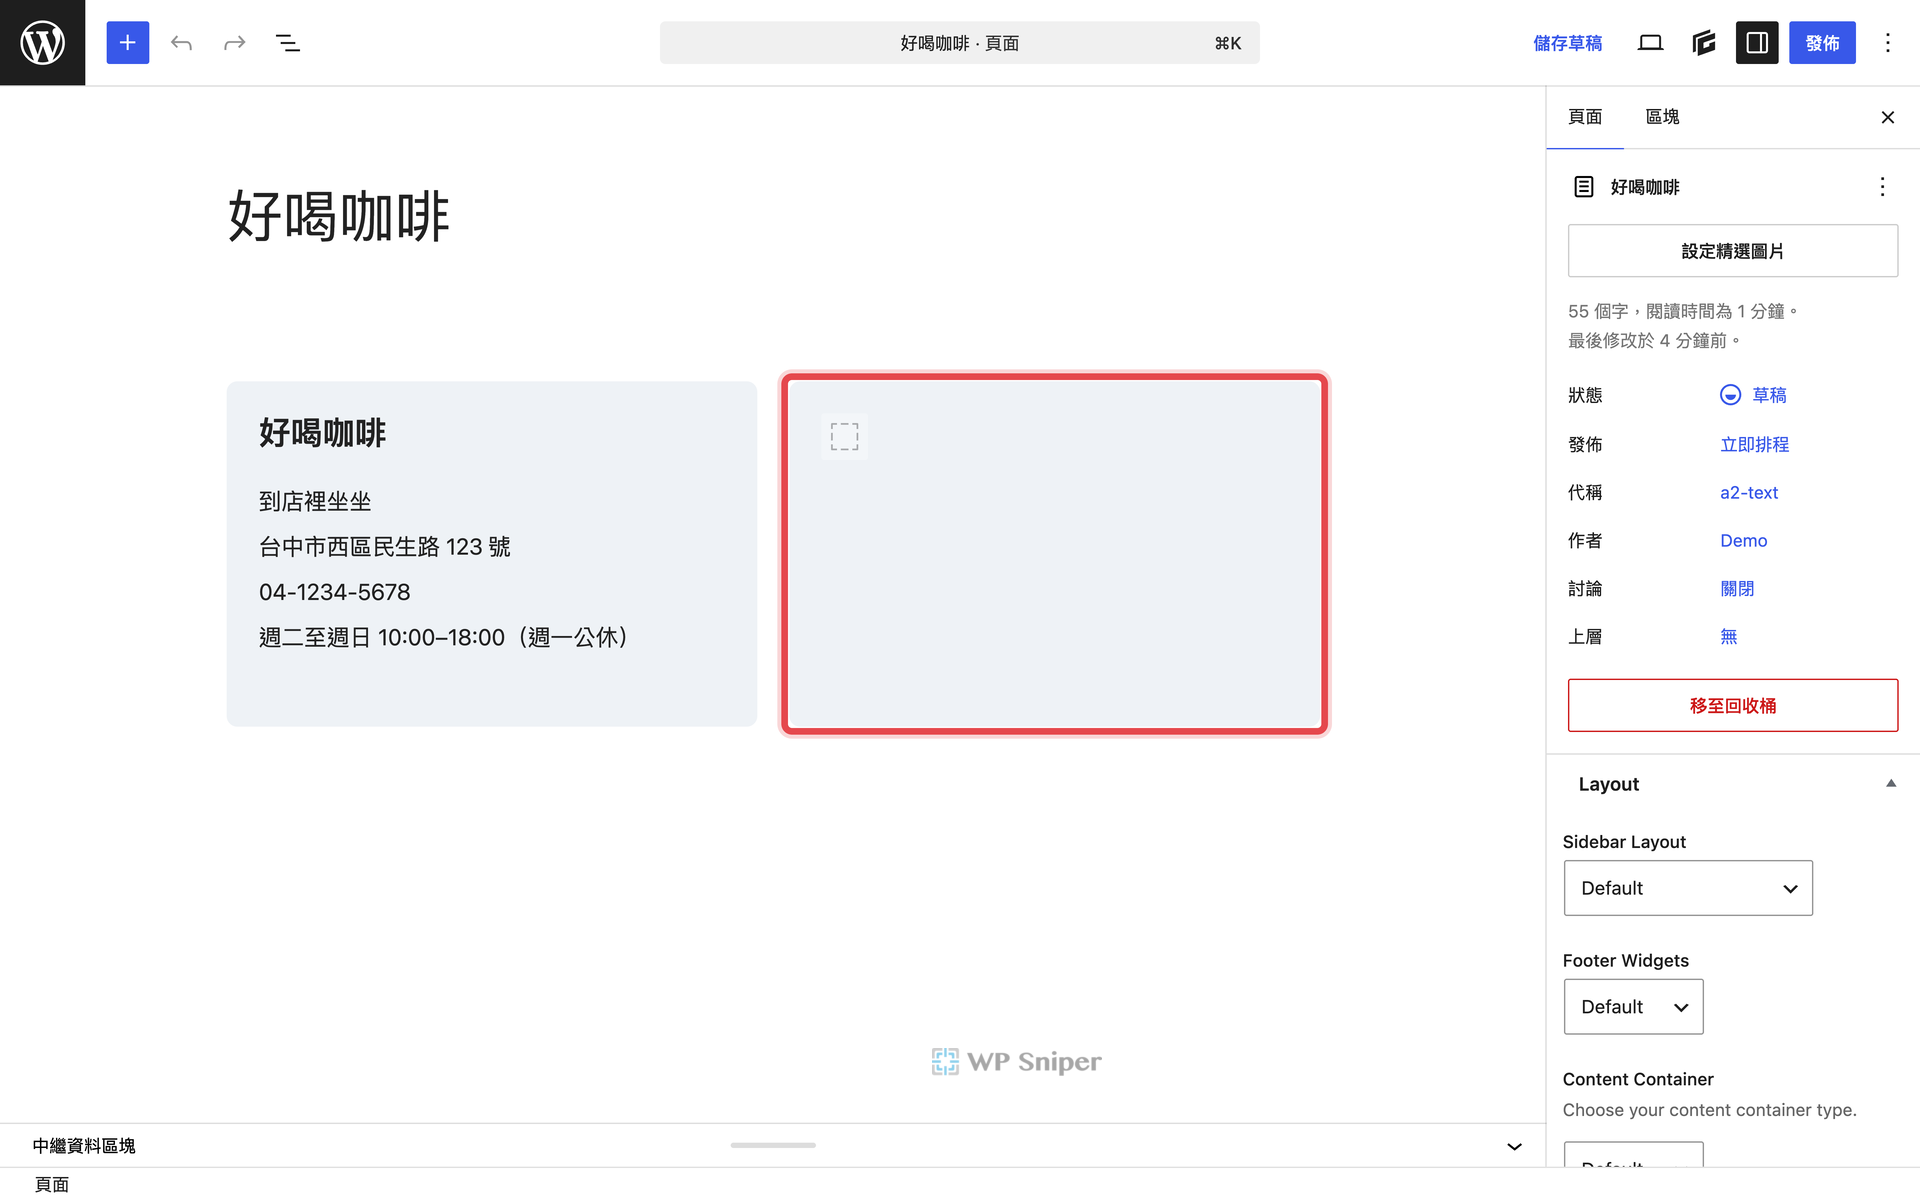Viewport: 1920px width, 1200px height.
Task: Switch to the 區塊 sidebar tab
Action: 1662,117
